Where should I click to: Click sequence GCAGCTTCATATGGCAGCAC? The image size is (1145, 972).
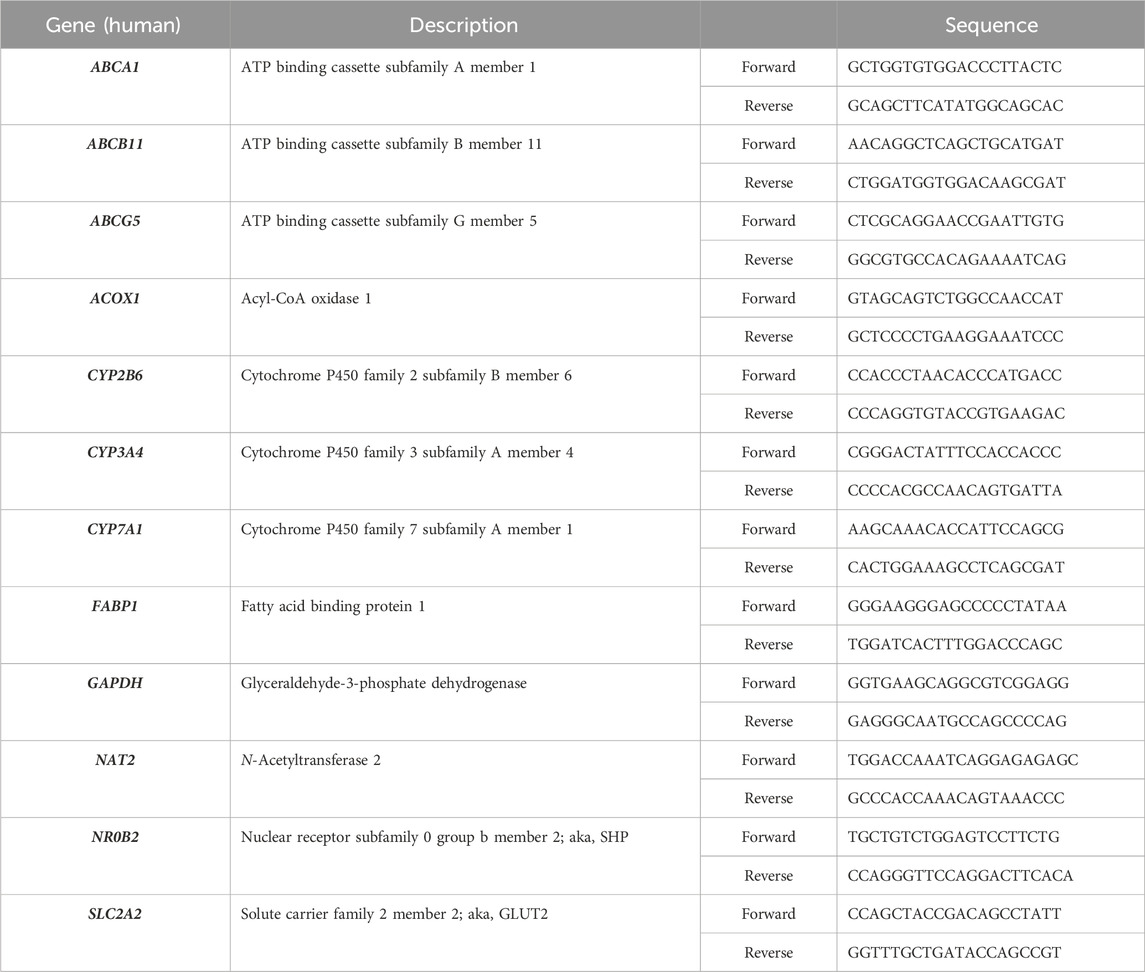[955, 106]
